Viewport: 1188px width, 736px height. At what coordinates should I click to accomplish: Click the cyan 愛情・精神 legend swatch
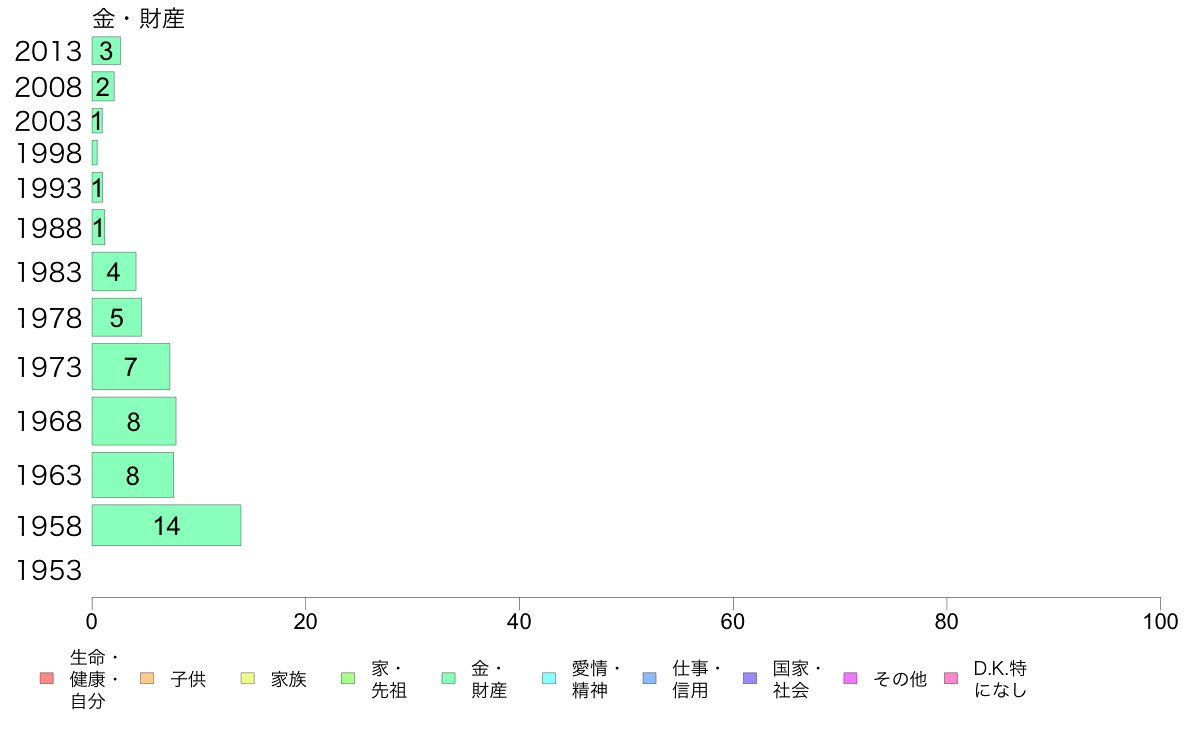tap(549, 678)
